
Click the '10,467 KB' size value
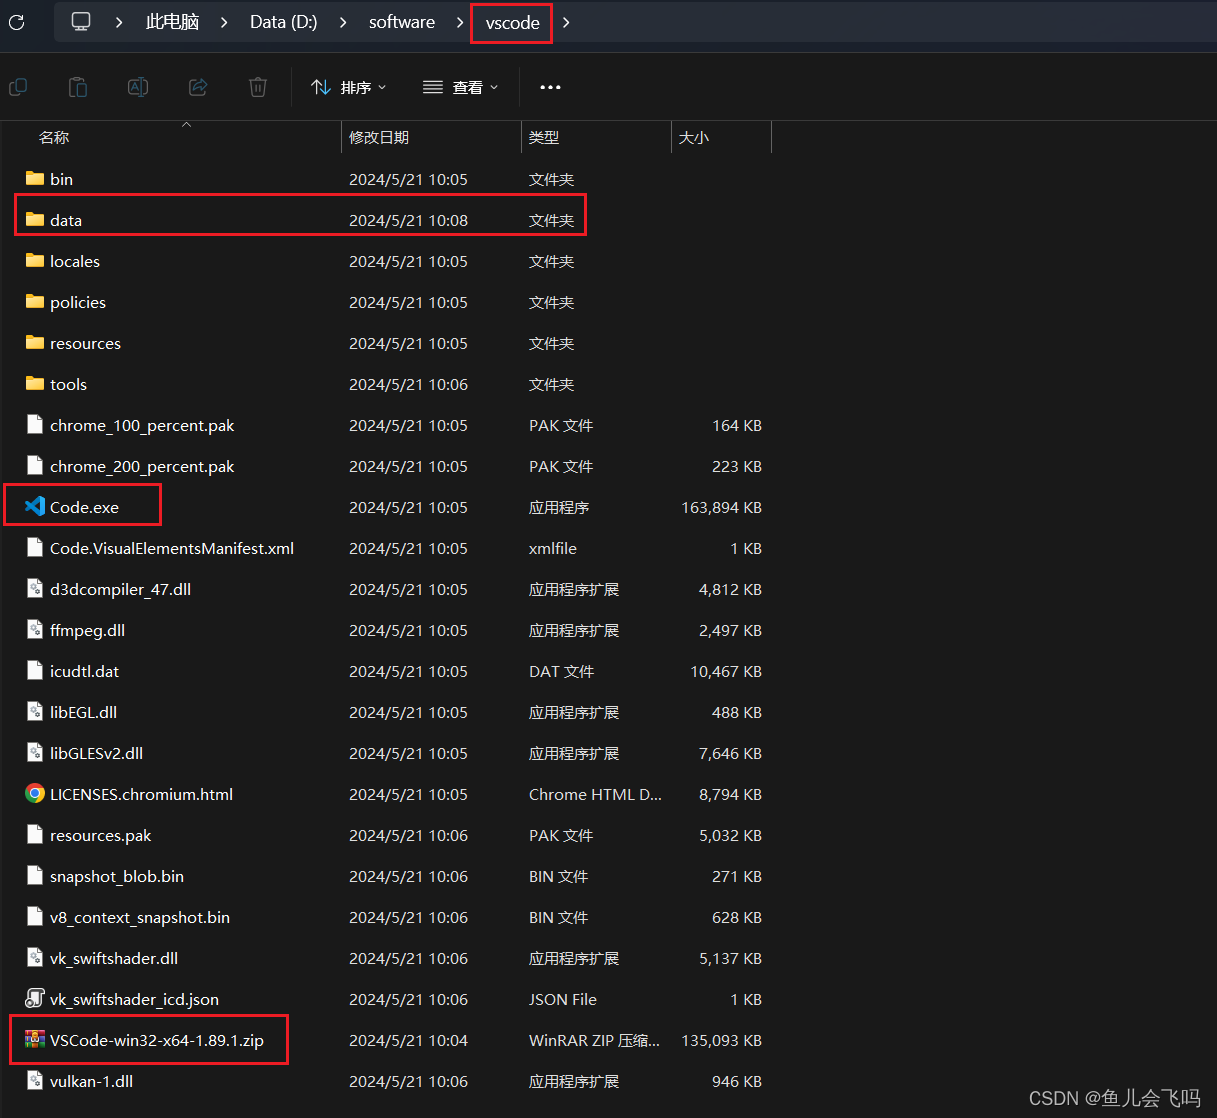[726, 671]
